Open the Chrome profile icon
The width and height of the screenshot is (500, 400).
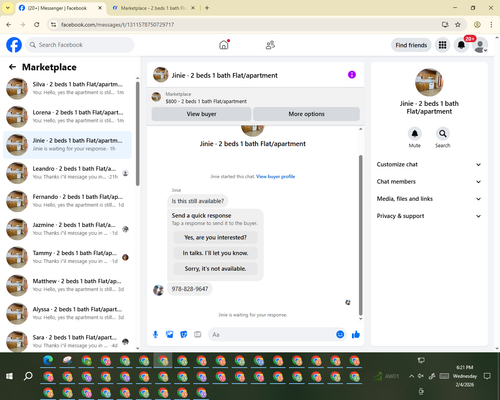[477, 24]
